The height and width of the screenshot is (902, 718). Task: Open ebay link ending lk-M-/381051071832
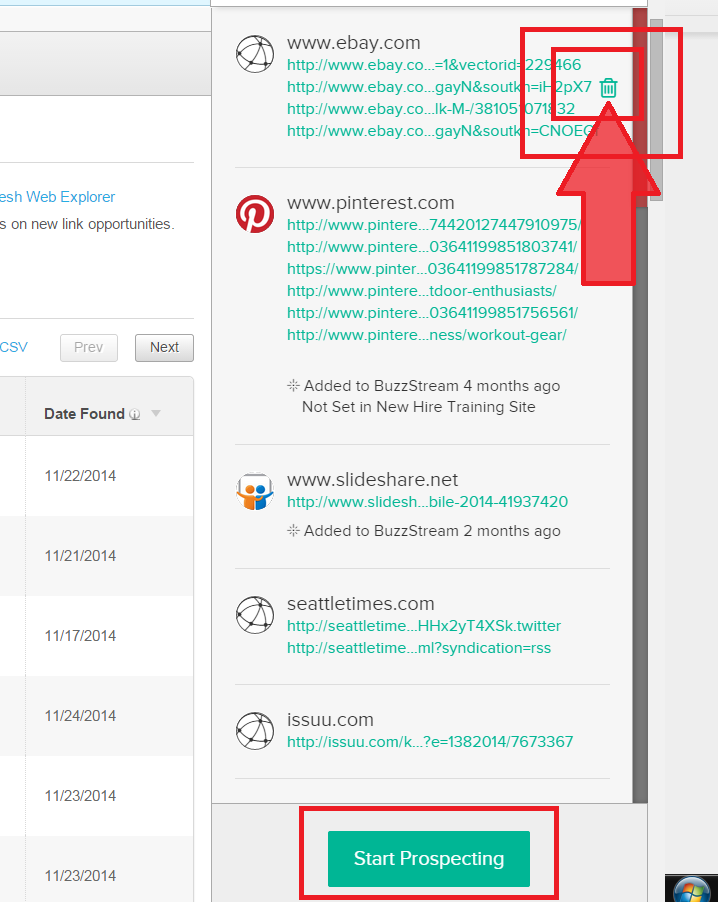click(x=431, y=109)
